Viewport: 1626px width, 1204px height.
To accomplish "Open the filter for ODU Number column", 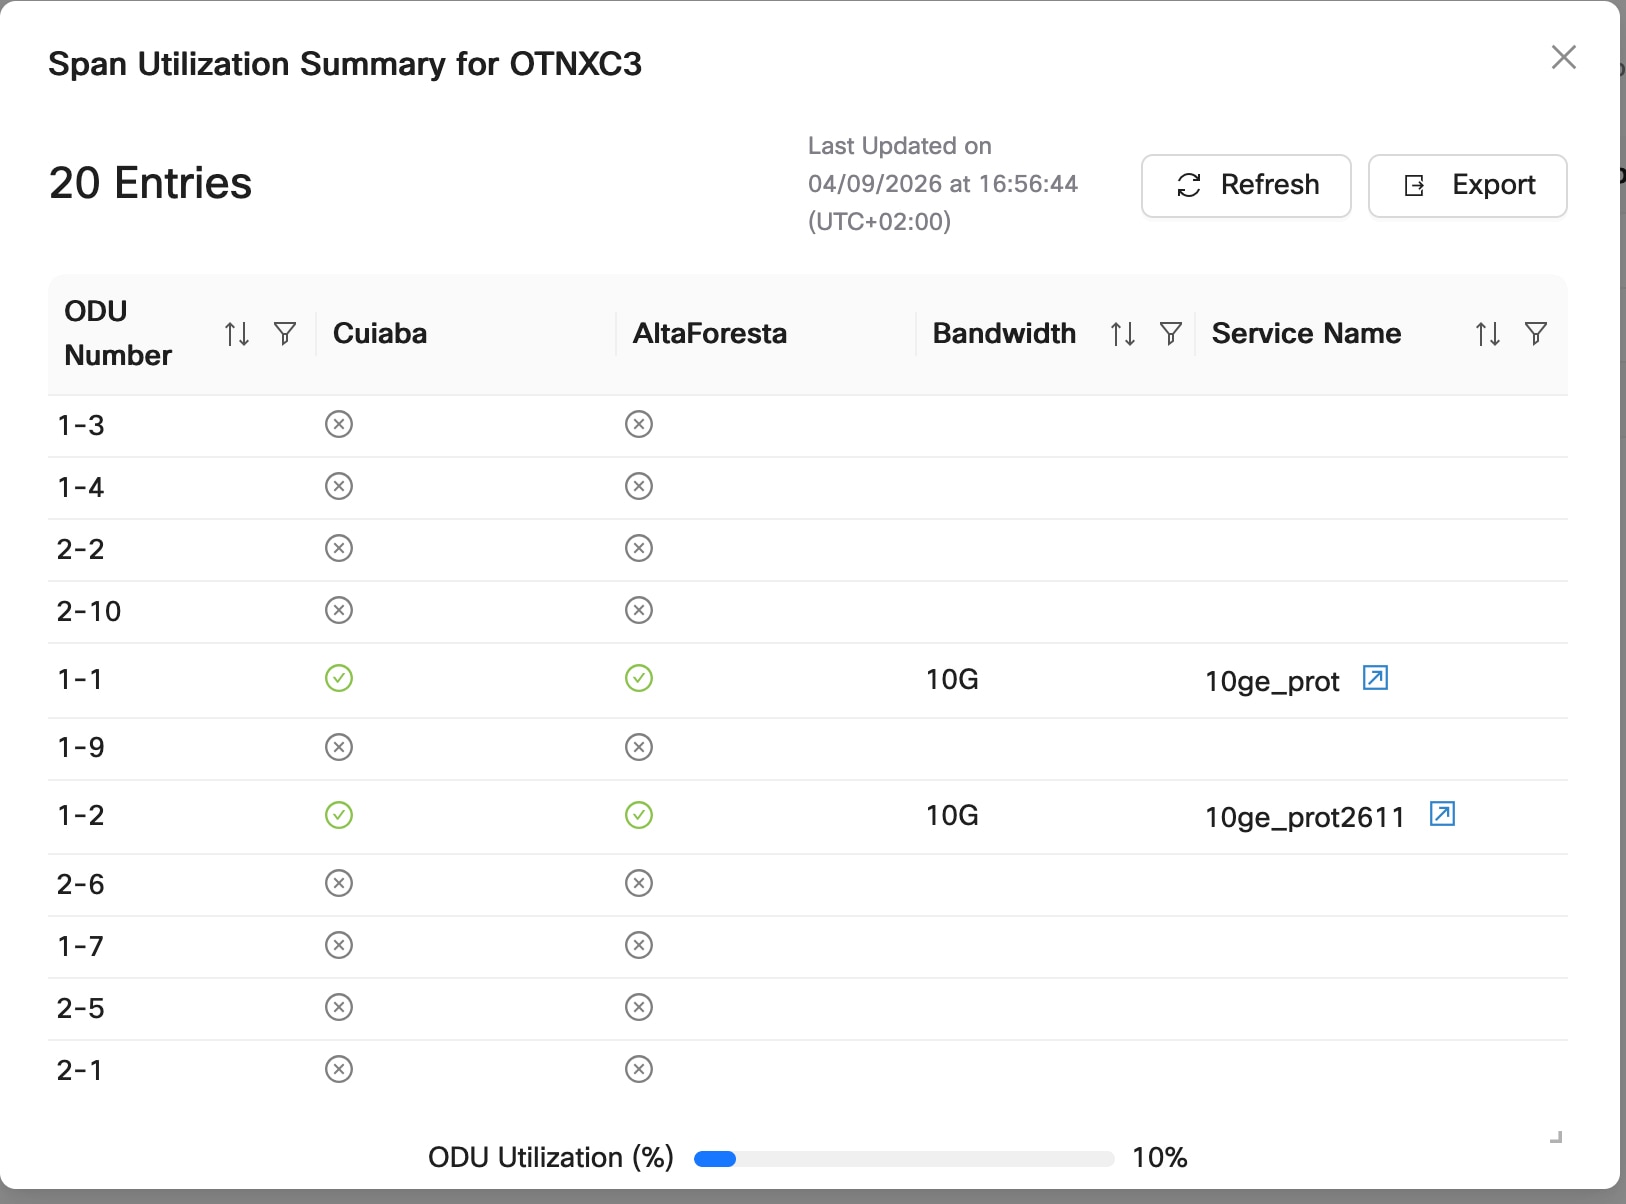I will [285, 333].
